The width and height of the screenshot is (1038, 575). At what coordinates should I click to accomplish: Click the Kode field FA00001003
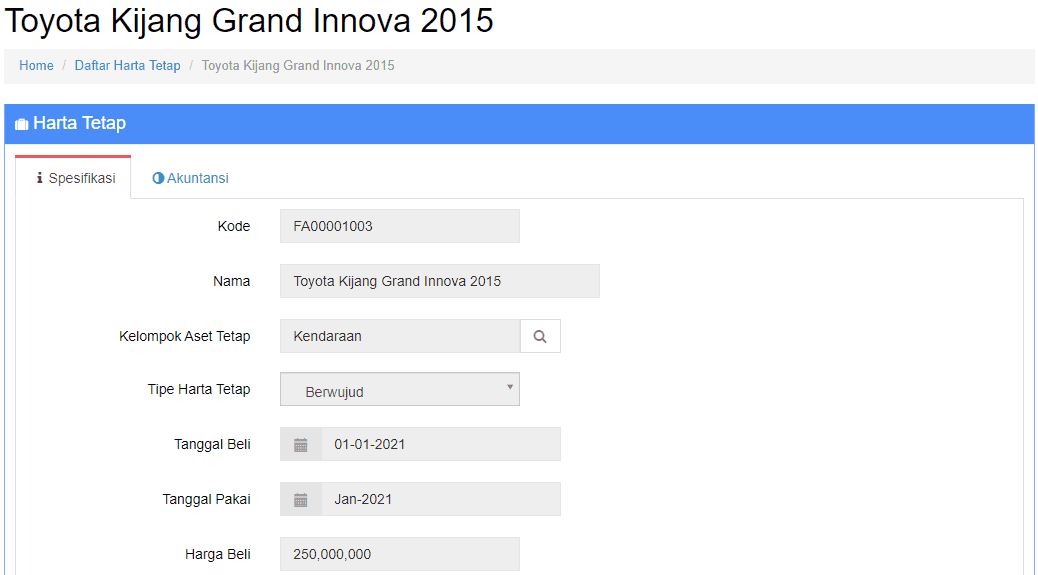tap(400, 226)
